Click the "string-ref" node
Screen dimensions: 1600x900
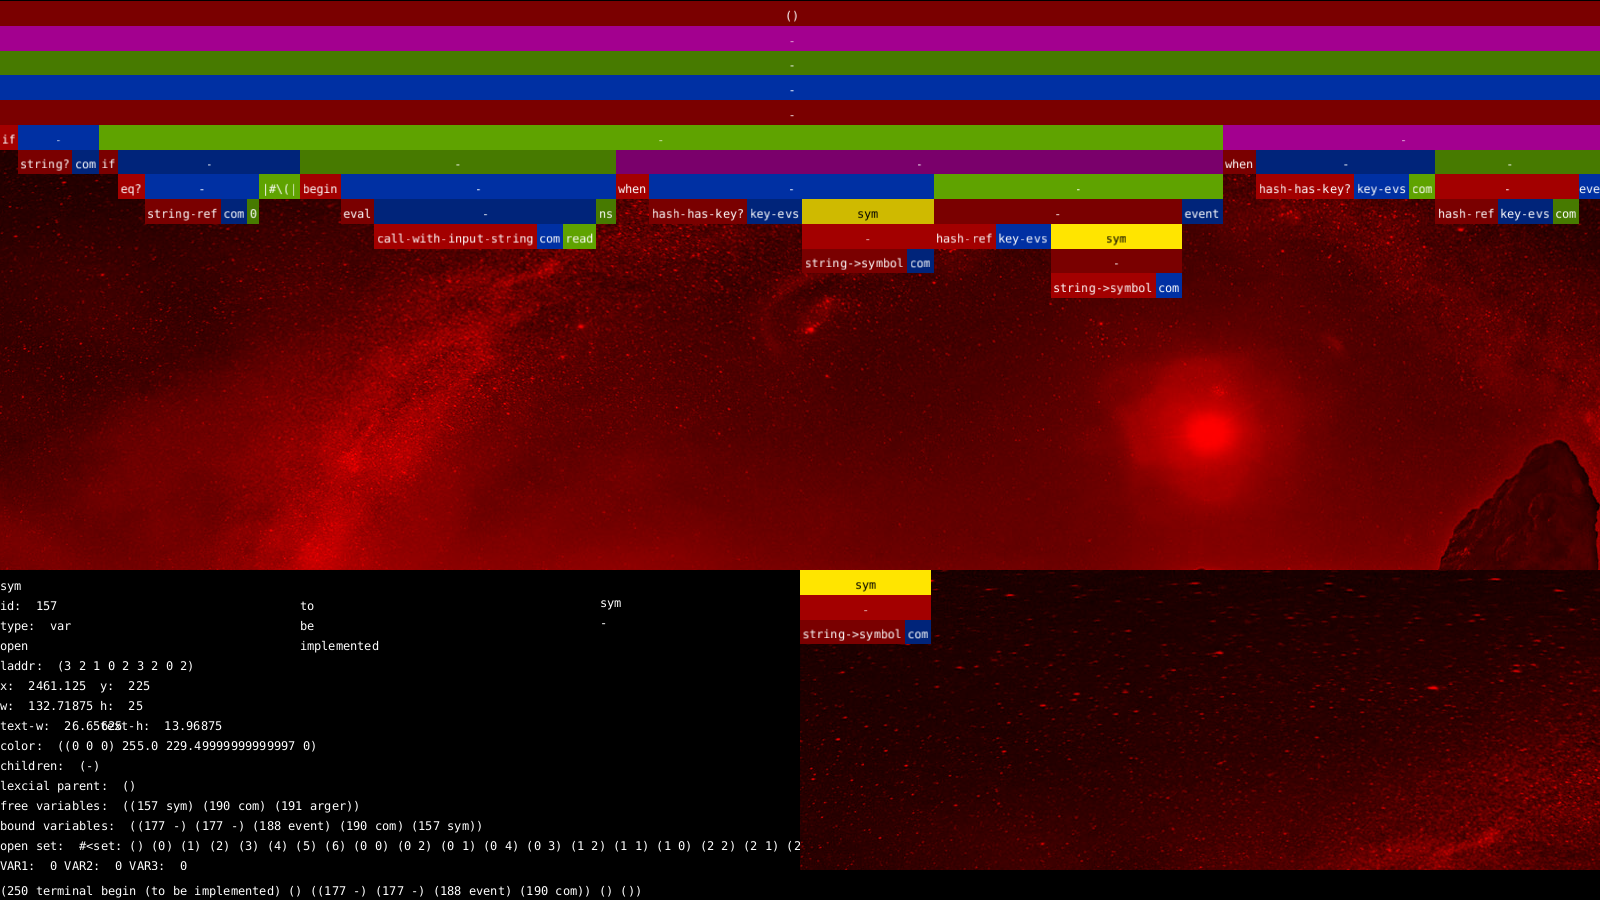pyautogui.click(x=182, y=214)
